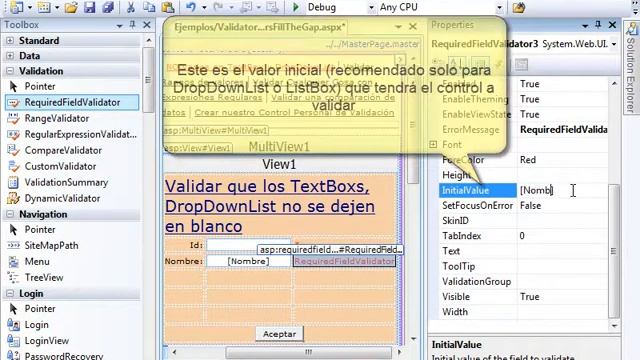The height and width of the screenshot is (360, 640).
Task: Select CustomValidator tool in Toolbox
Action: [x=60, y=166]
